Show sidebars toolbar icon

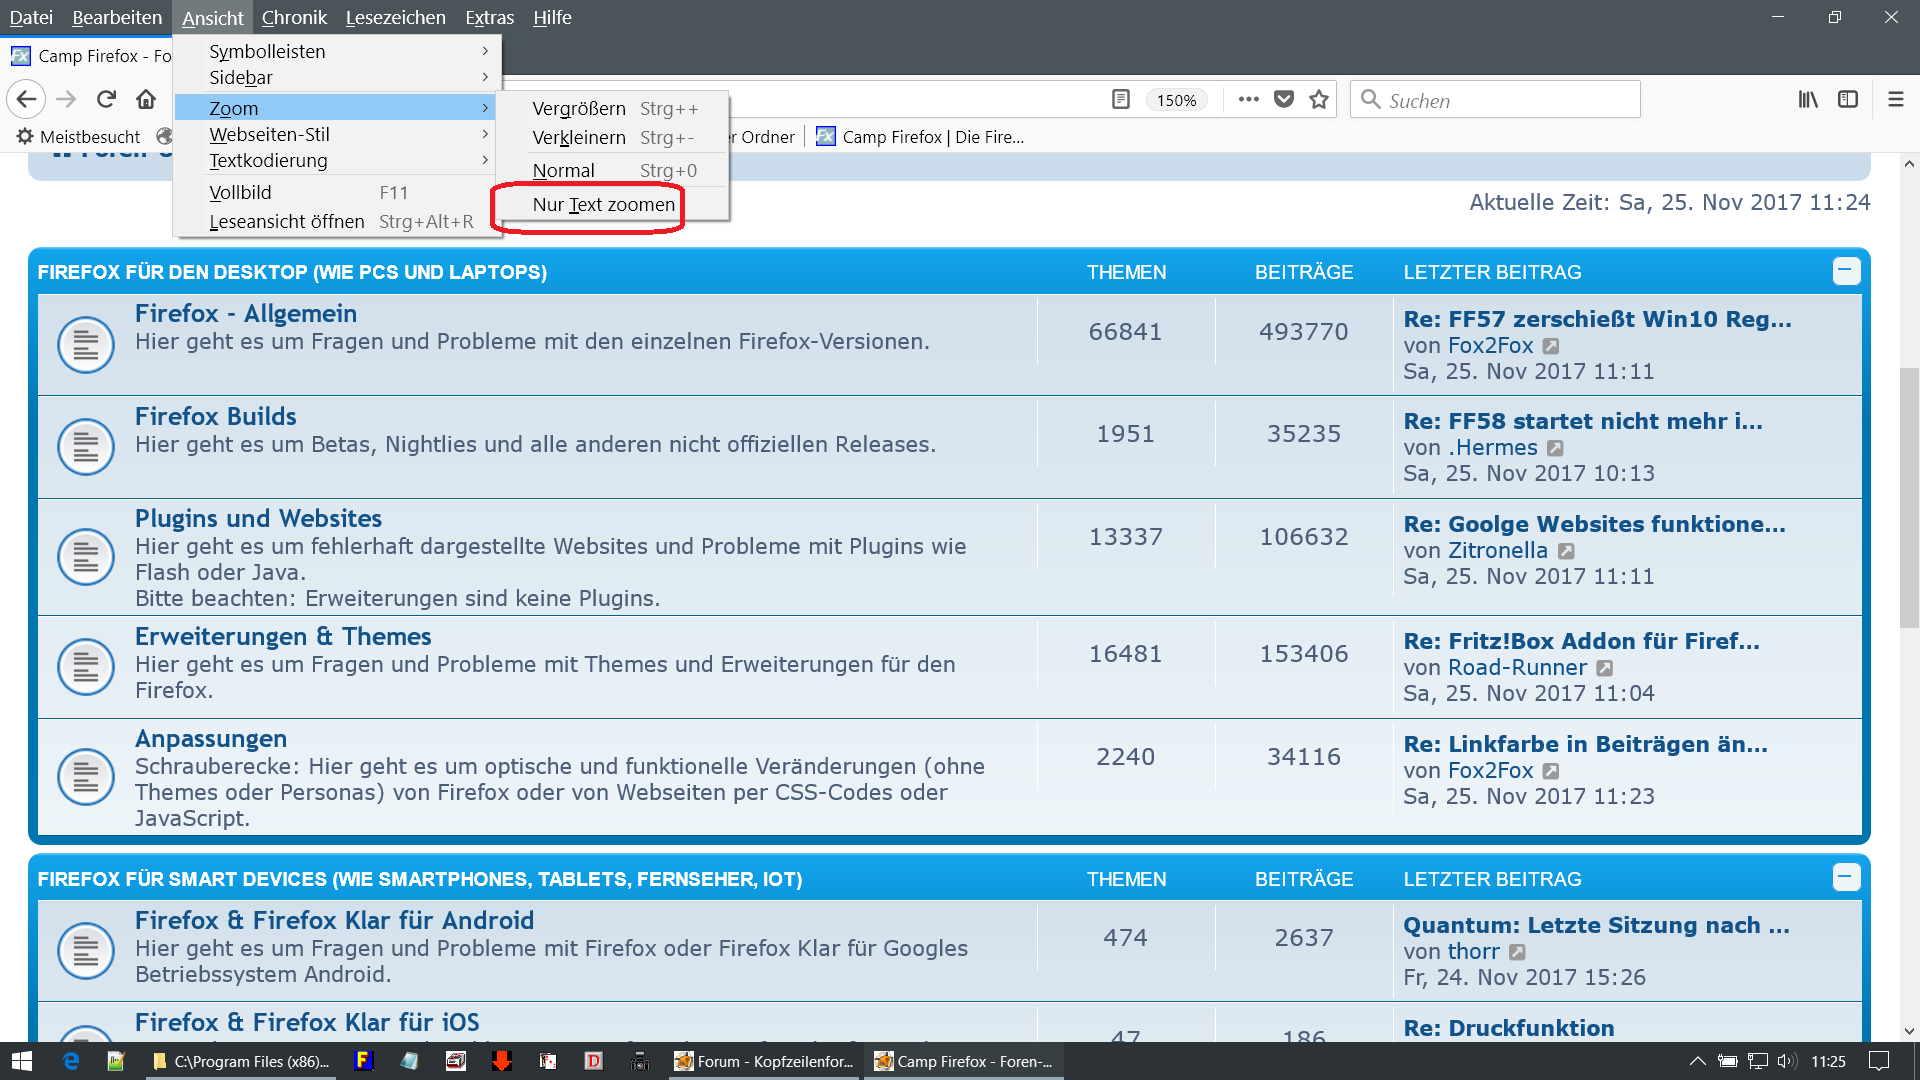[1848, 99]
